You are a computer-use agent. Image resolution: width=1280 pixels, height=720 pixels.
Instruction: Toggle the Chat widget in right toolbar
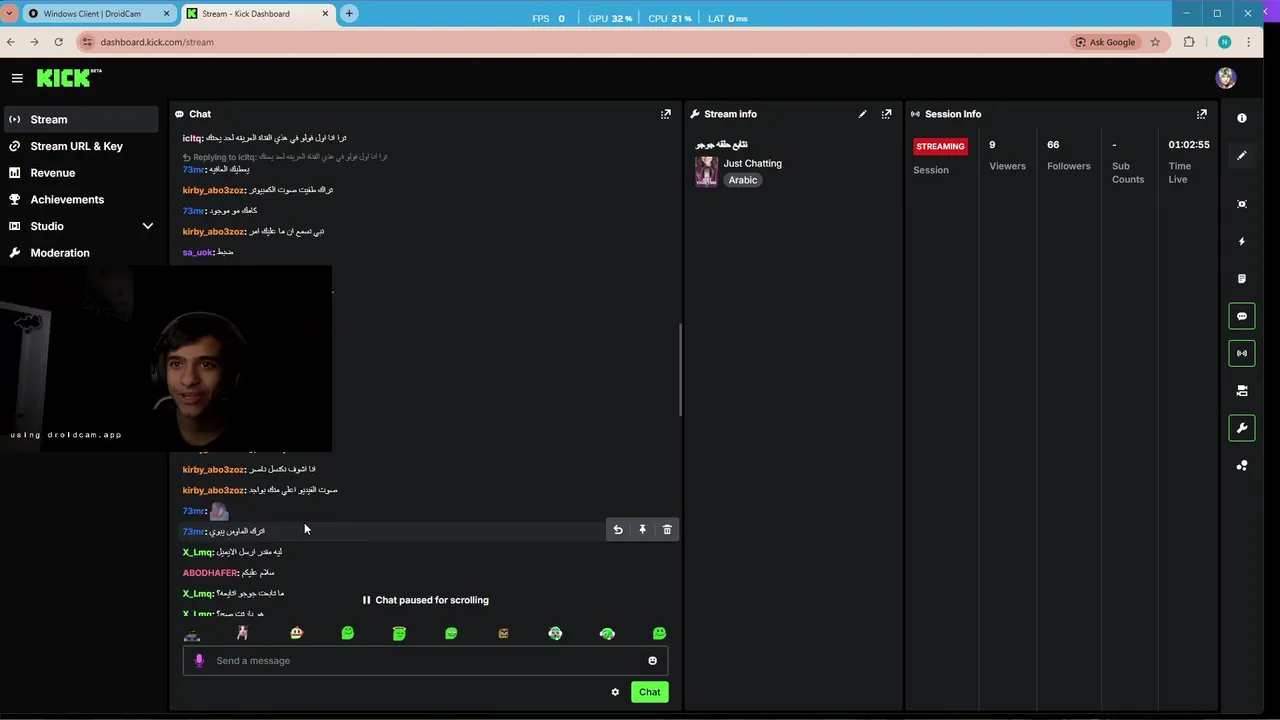[1242, 316]
